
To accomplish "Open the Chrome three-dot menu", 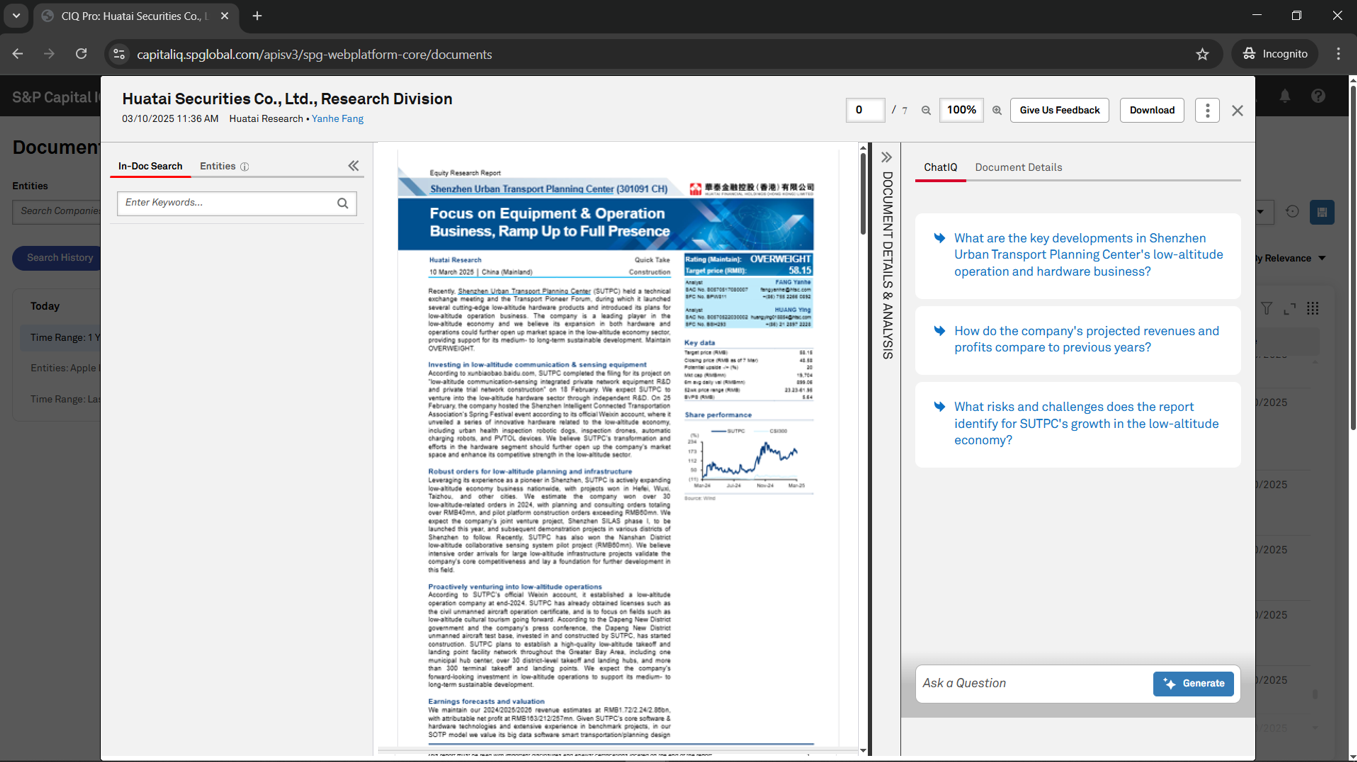I will coord(1338,54).
